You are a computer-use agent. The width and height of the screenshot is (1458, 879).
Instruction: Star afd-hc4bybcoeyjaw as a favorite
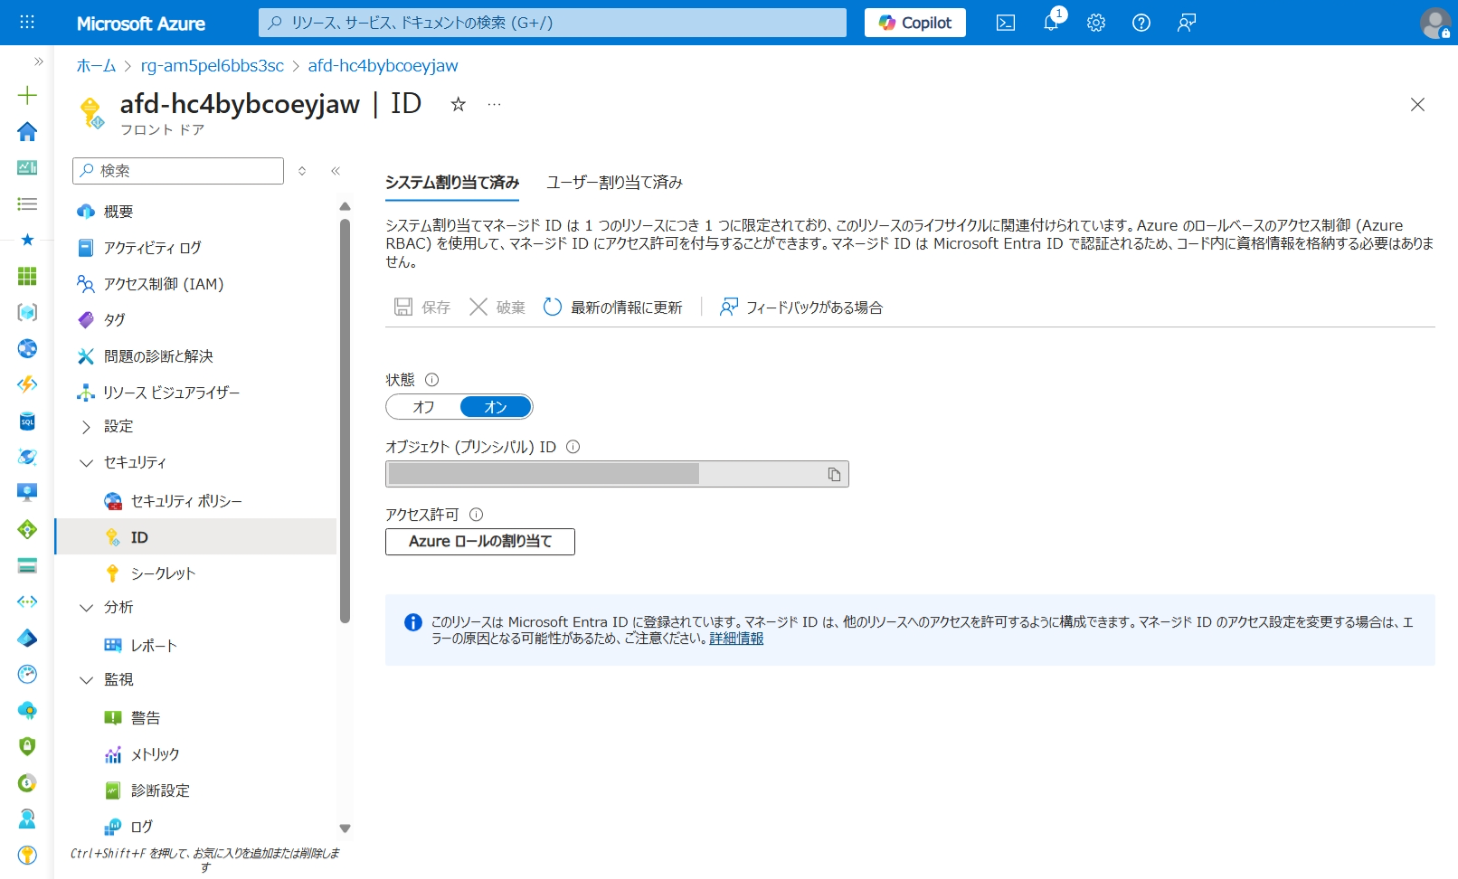coord(457,103)
